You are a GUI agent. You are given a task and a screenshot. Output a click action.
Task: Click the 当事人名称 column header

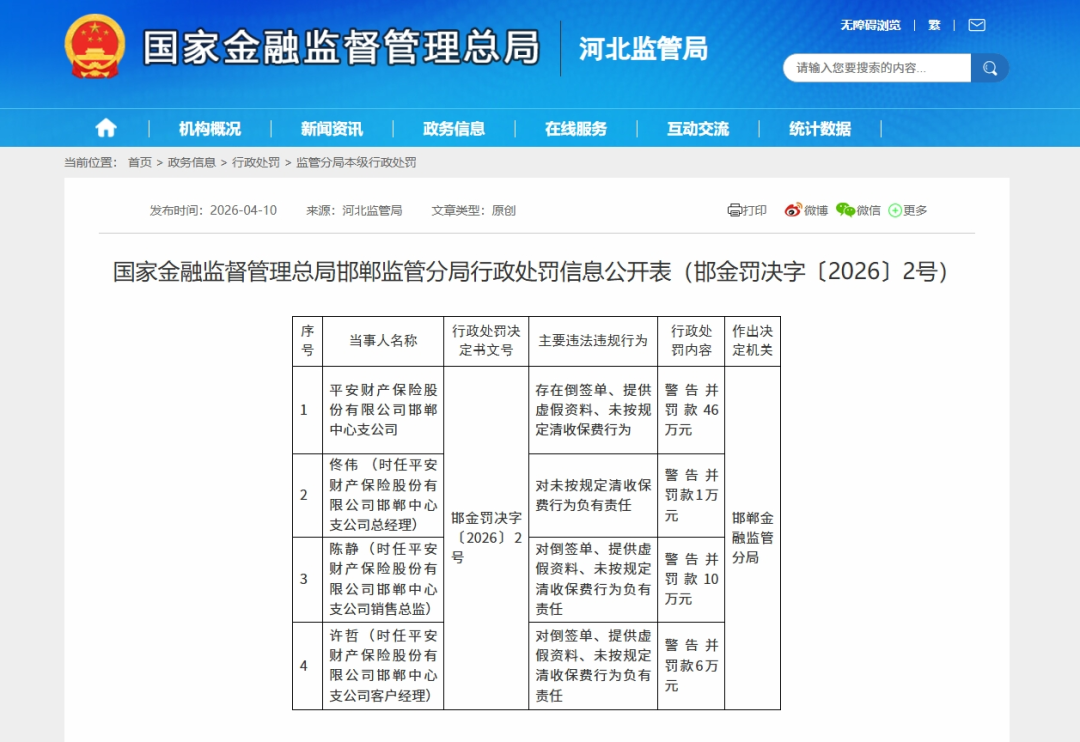[383, 341]
